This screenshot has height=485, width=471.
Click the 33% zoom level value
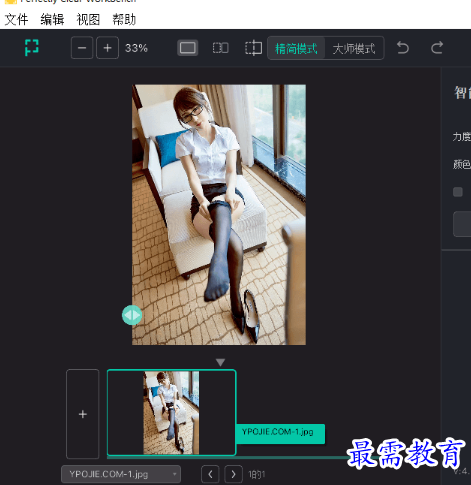tap(136, 48)
